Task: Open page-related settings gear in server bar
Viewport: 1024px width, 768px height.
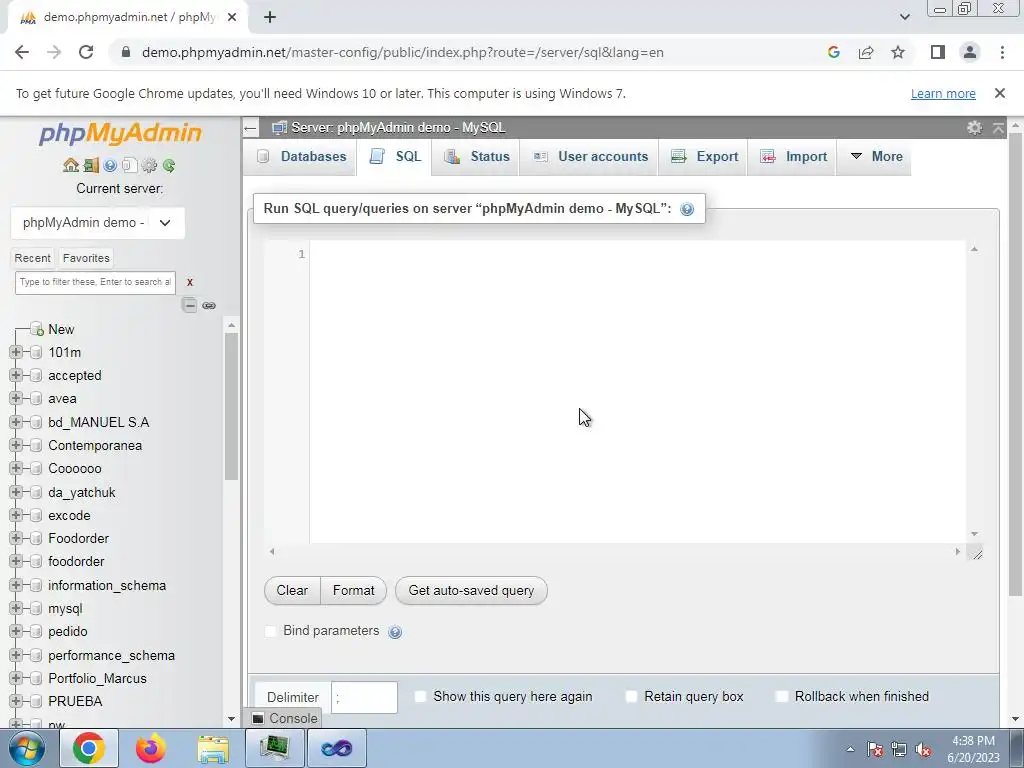Action: (x=974, y=127)
